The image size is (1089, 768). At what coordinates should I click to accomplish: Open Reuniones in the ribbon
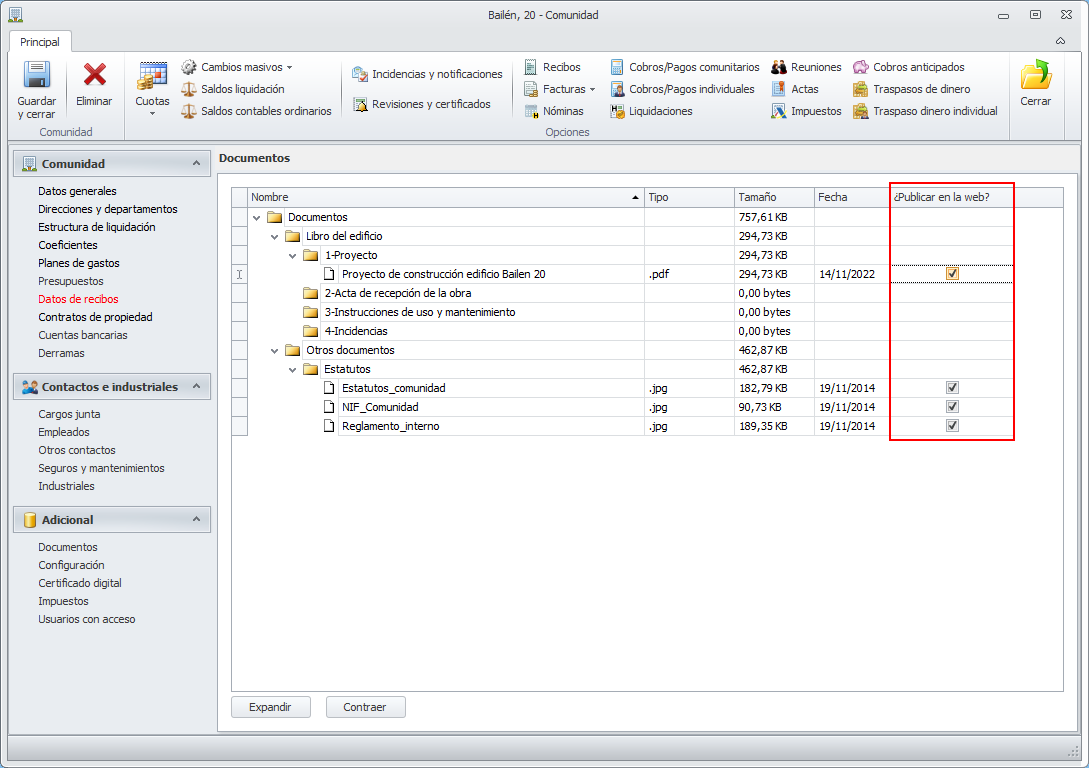pos(806,67)
